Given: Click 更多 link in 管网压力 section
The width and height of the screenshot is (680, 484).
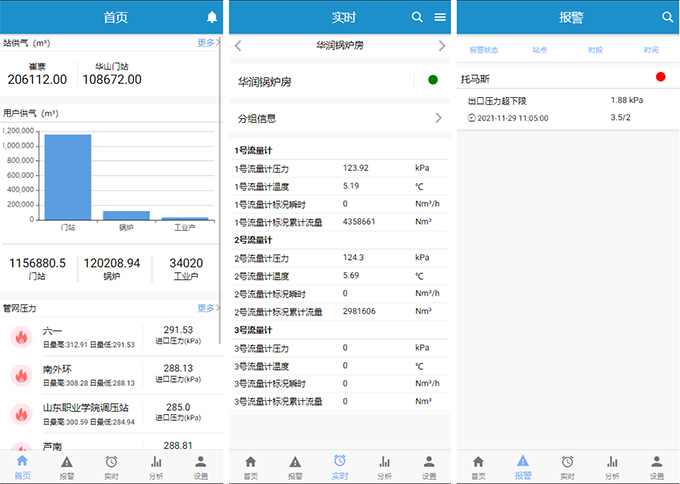Looking at the screenshot, I should tap(208, 308).
